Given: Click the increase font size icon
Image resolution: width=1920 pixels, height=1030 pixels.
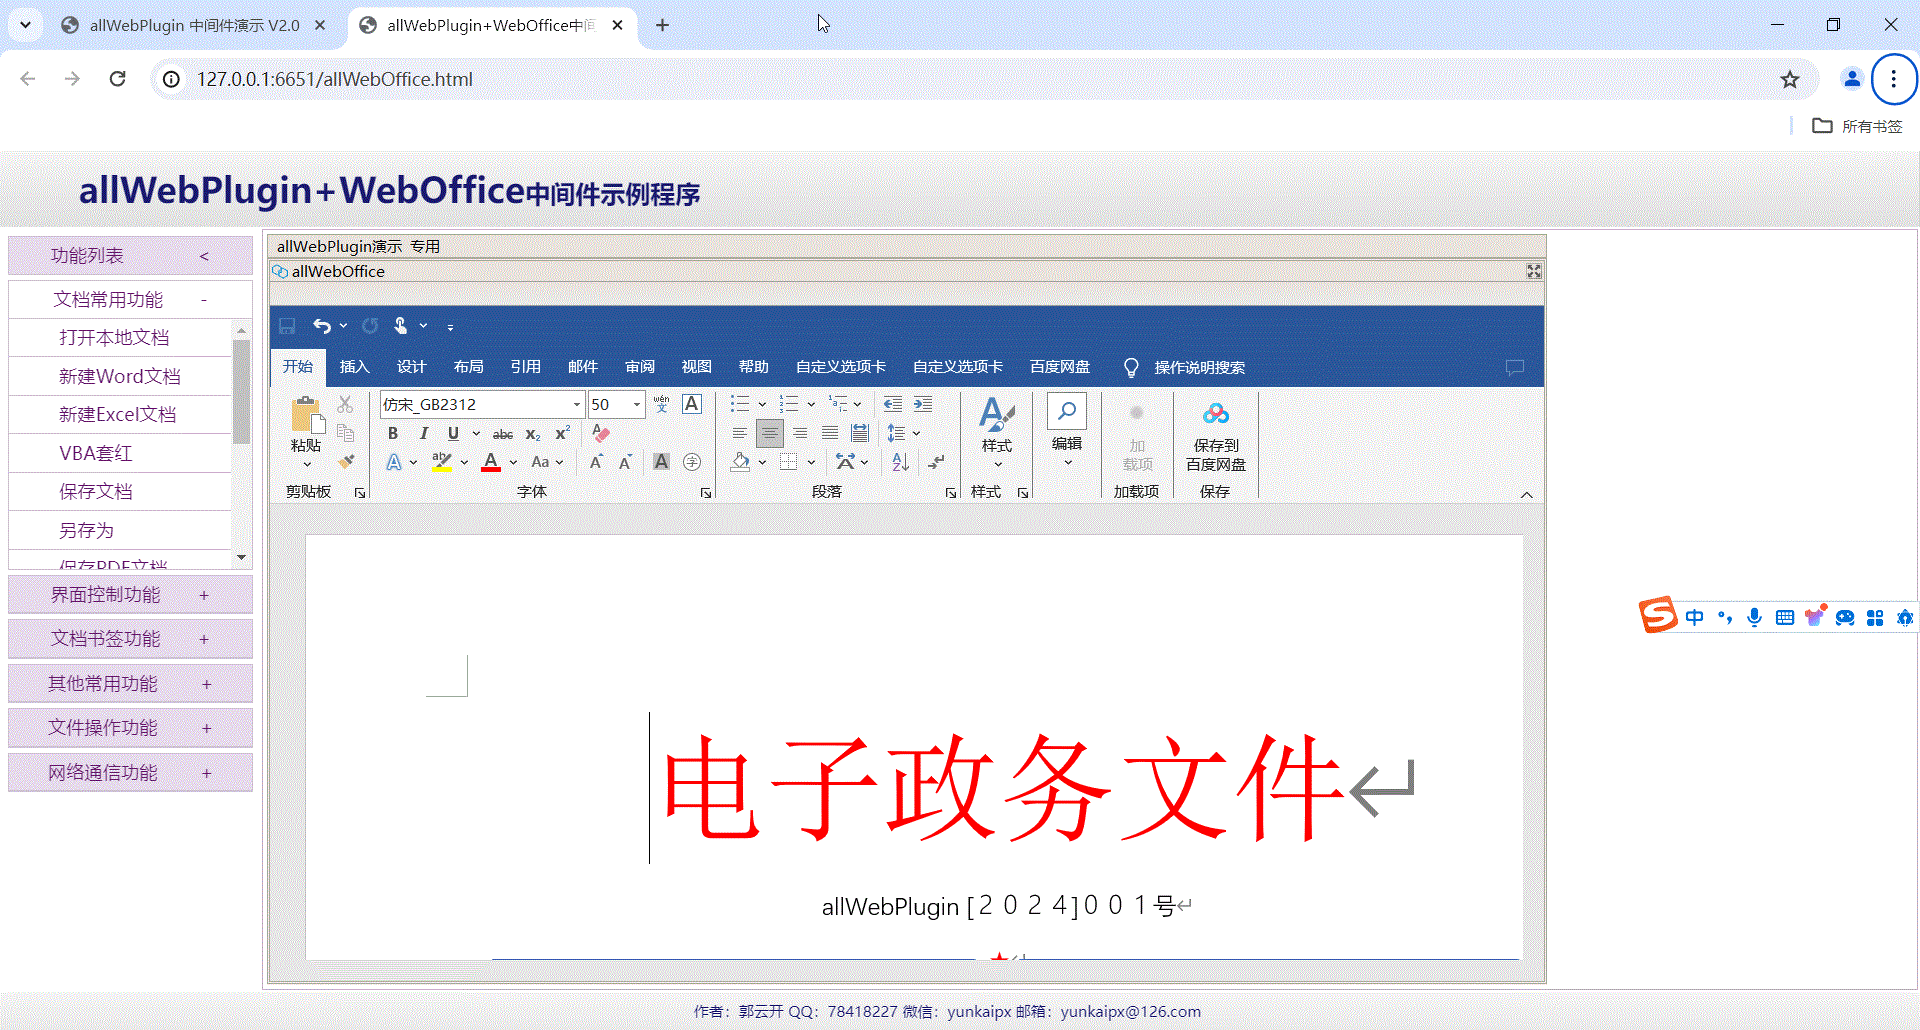Looking at the screenshot, I should pyautogui.click(x=596, y=462).
